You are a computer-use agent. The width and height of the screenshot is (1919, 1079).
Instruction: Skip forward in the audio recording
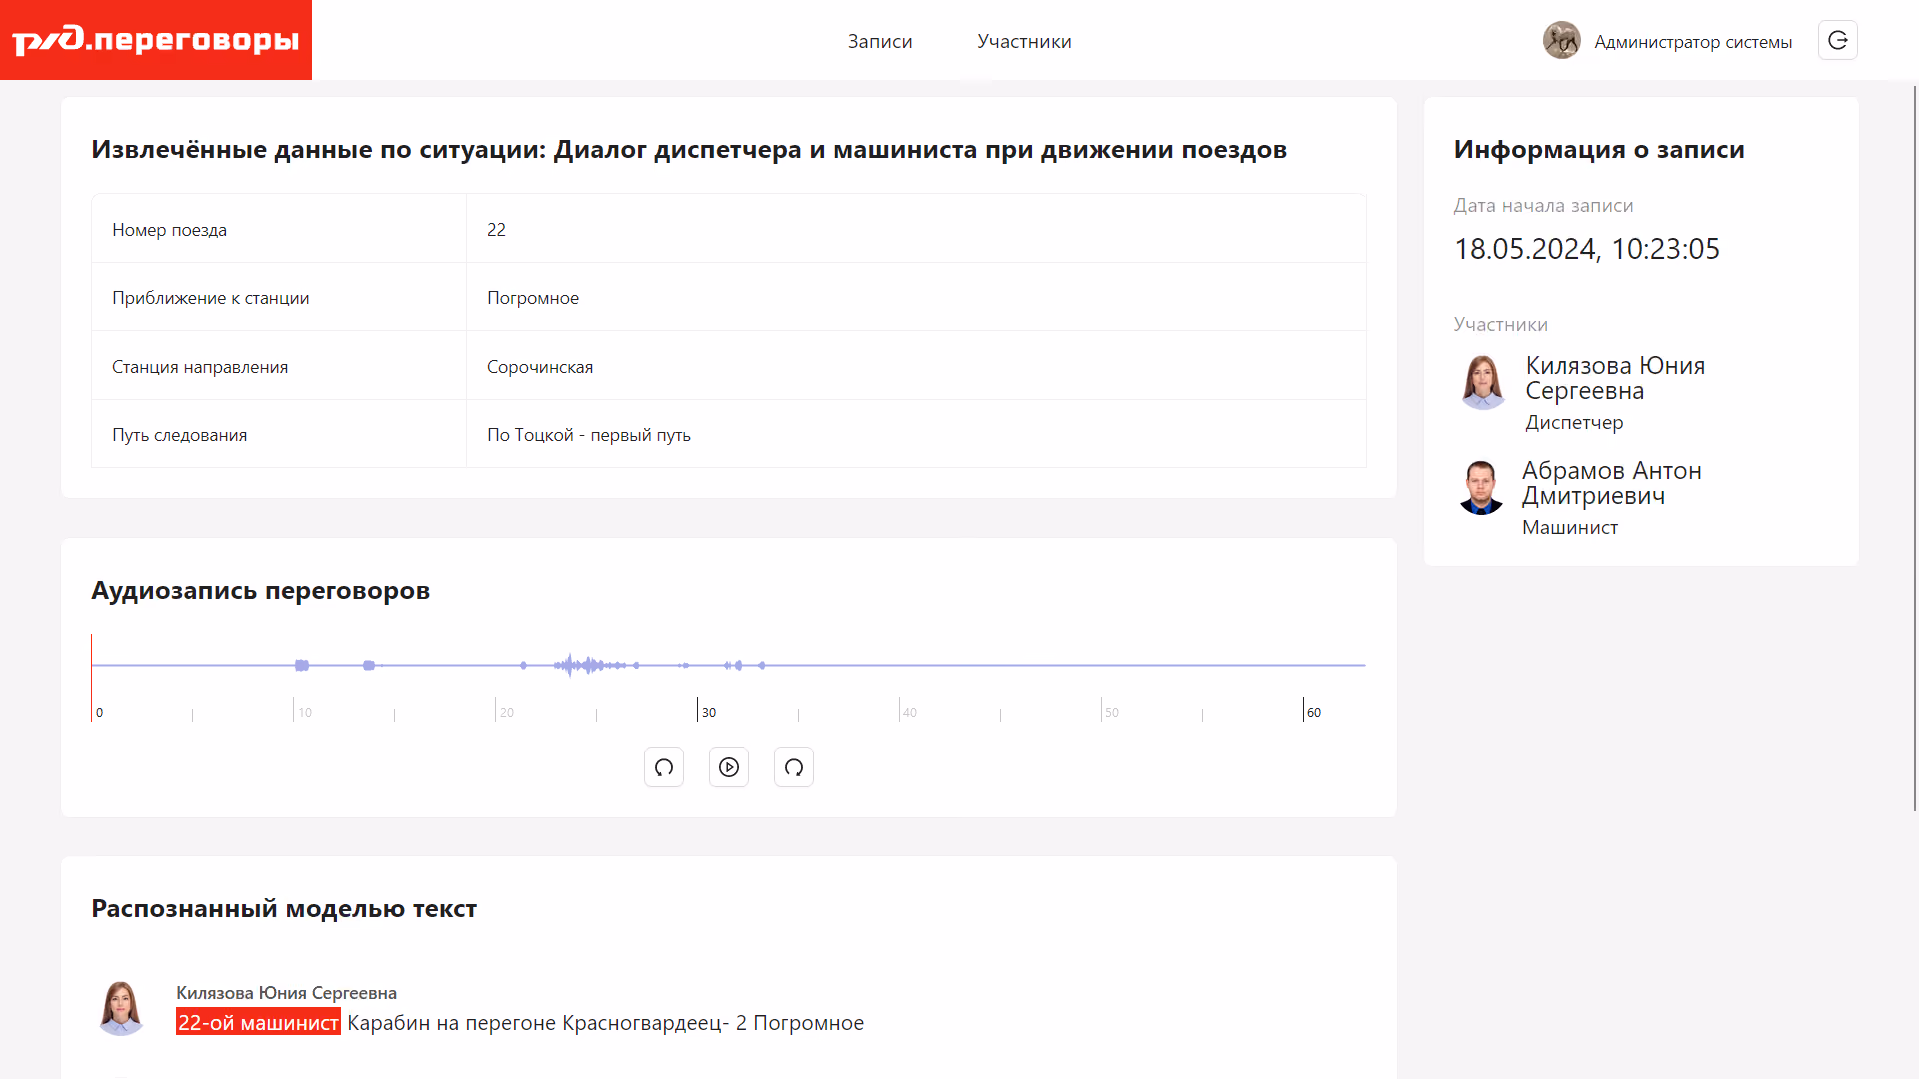[794, 767]
